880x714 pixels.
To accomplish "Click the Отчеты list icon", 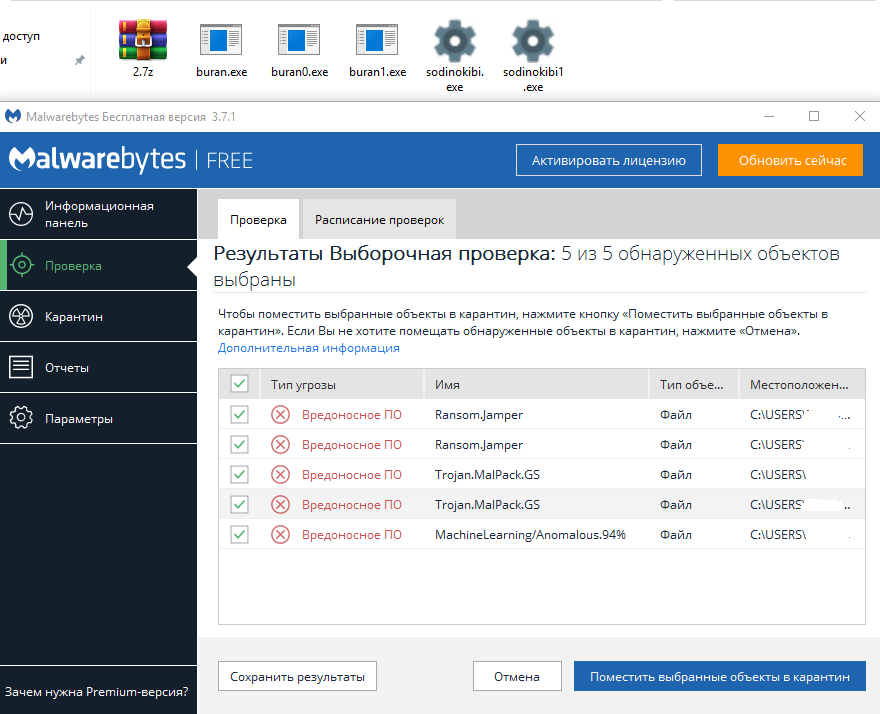I will pyautogui.click(x=21, y=367).
